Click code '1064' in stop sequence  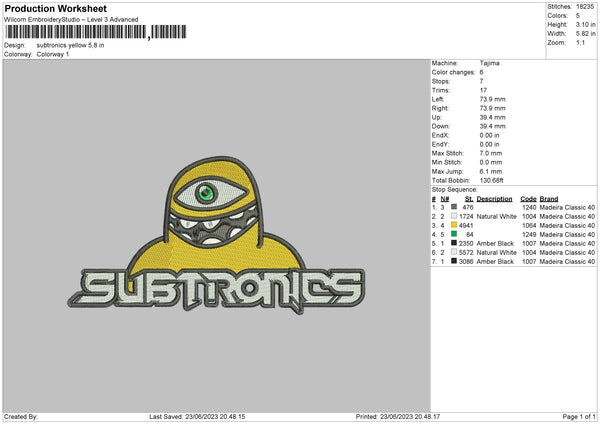(529, 225)
